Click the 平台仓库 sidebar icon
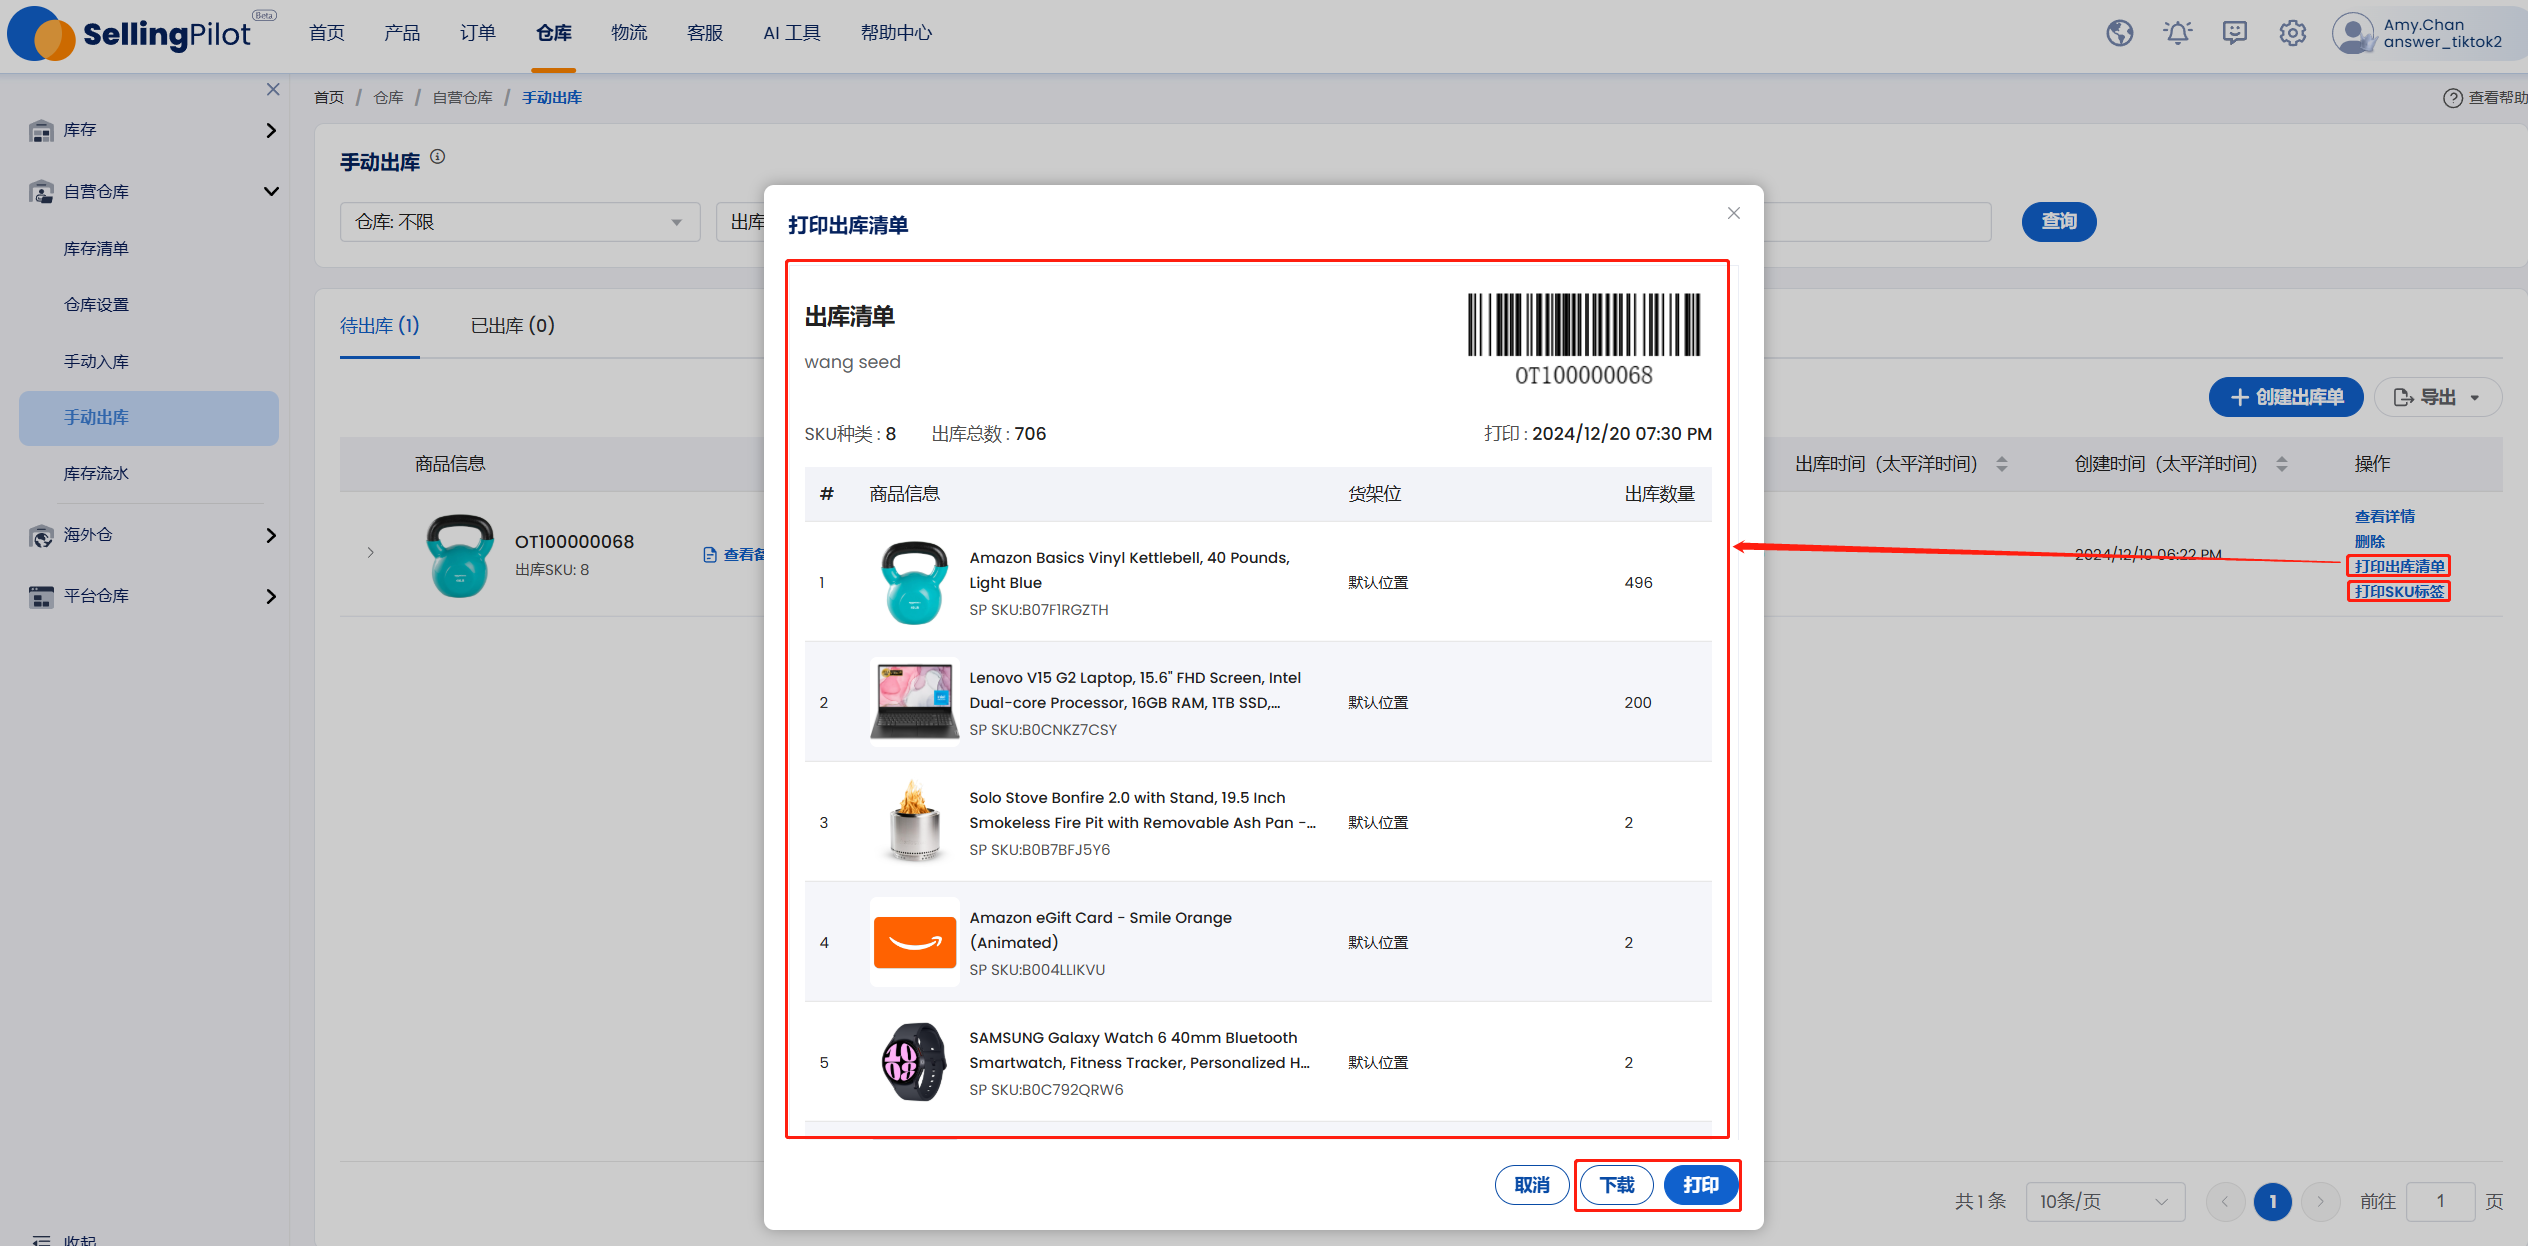This screenshot has width=2528, height=1246. [41, 597]
